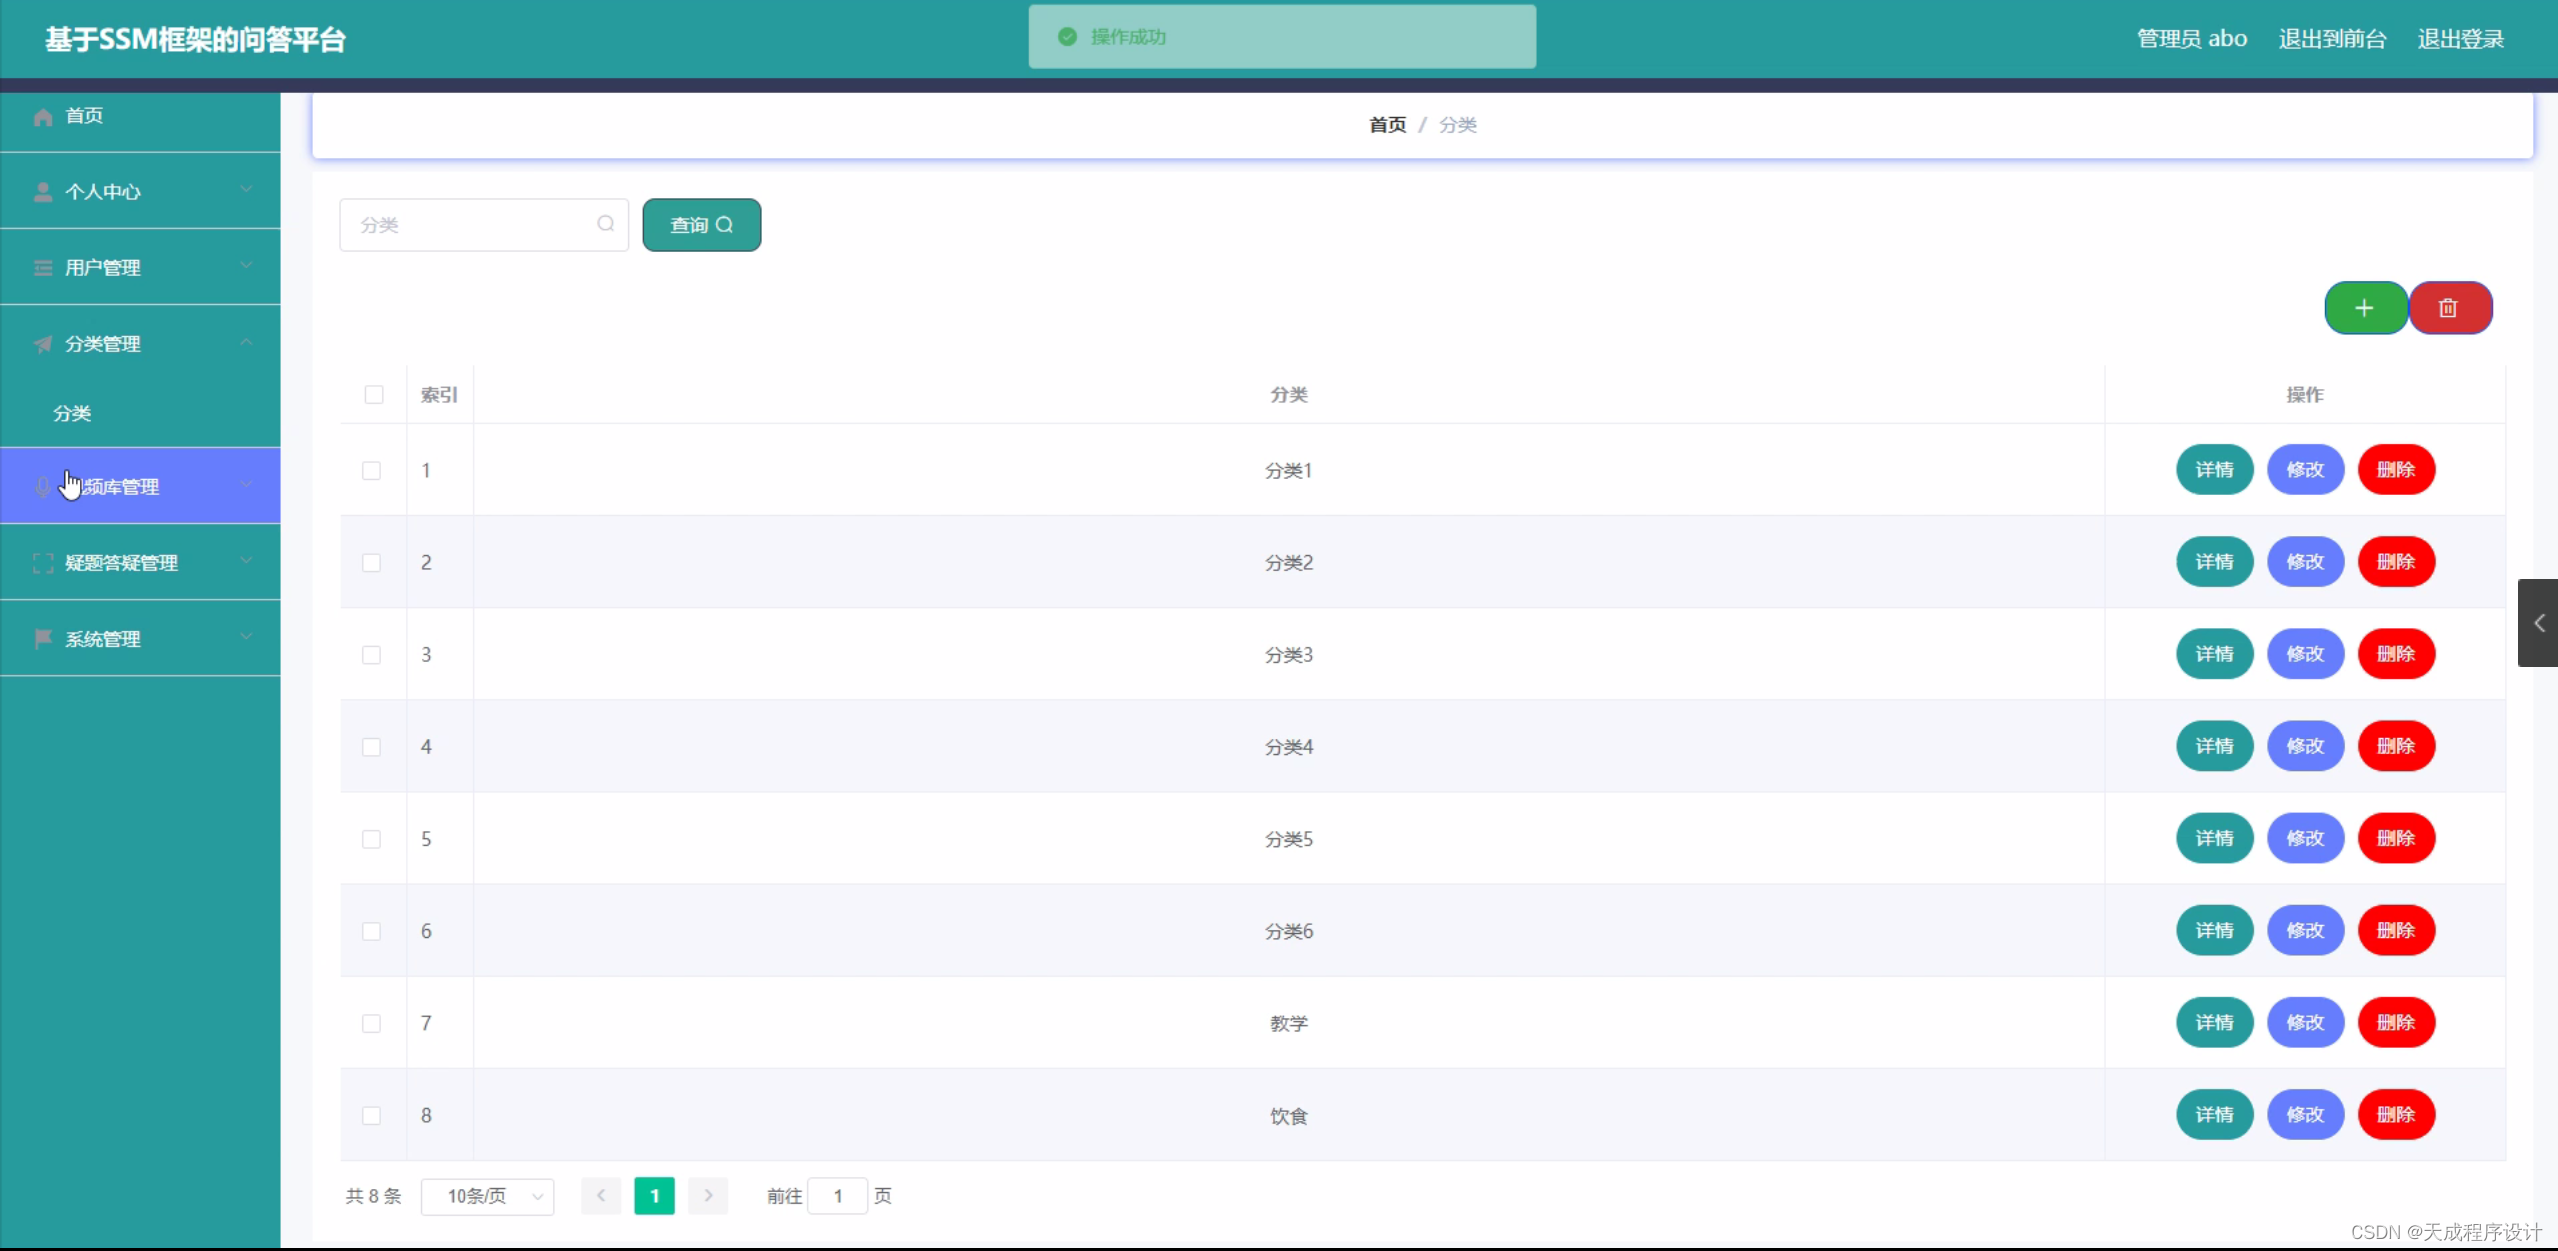Viewport: 2558px width, 1251px height.
Task: Click the home icon beside 首页
Action: point(43,117)
